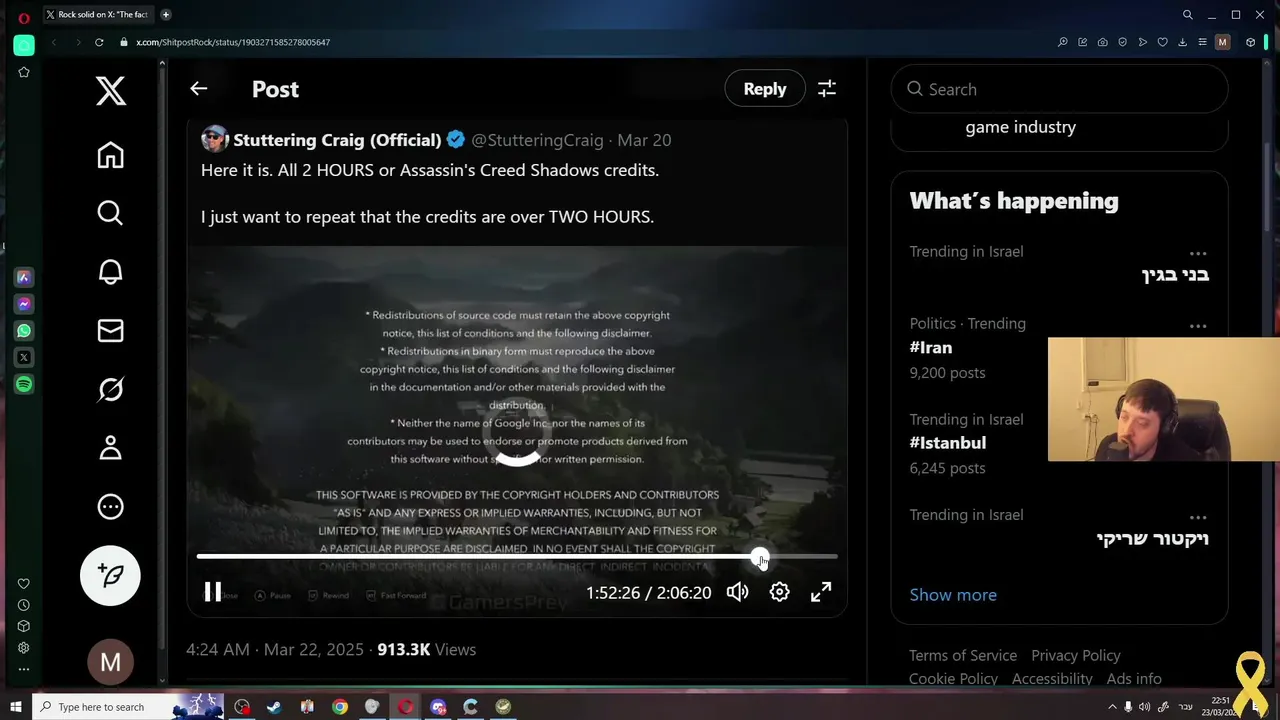Open more options for #Iran trend
This screenshot has height=720, width=1280.
(1198, 326)
